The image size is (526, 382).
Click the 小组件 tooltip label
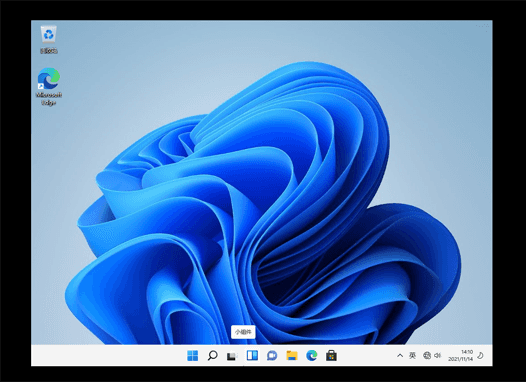[243, 332]
